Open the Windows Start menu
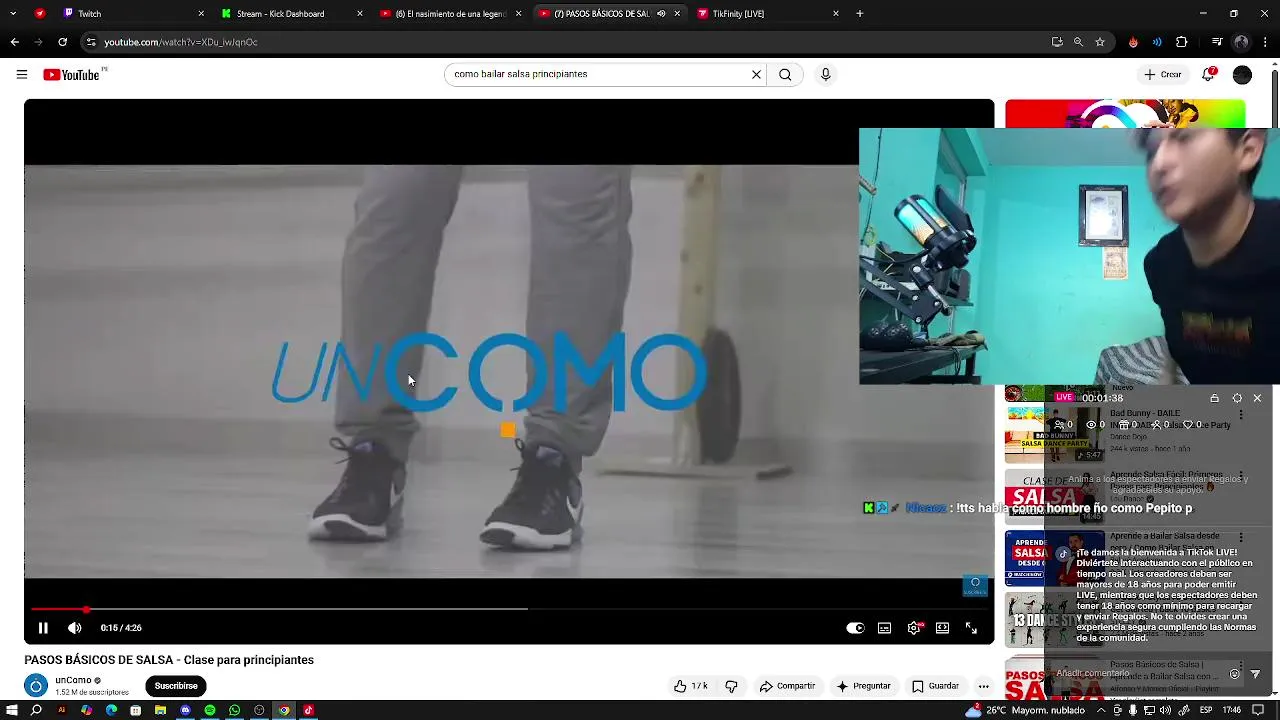 point(12,710)
